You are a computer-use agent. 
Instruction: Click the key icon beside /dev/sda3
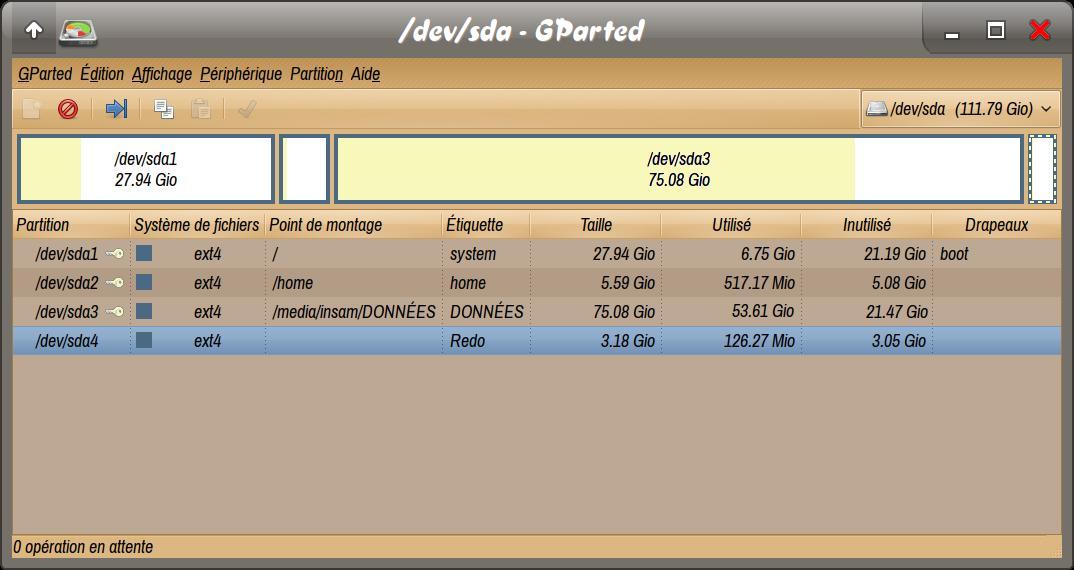tap(115, 312)
